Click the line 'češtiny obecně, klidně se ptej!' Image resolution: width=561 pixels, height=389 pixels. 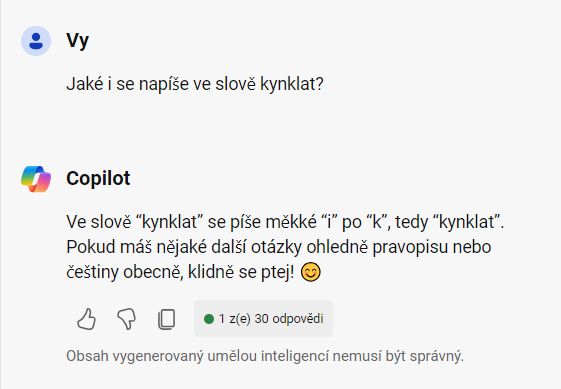click(x=180, y=272)
